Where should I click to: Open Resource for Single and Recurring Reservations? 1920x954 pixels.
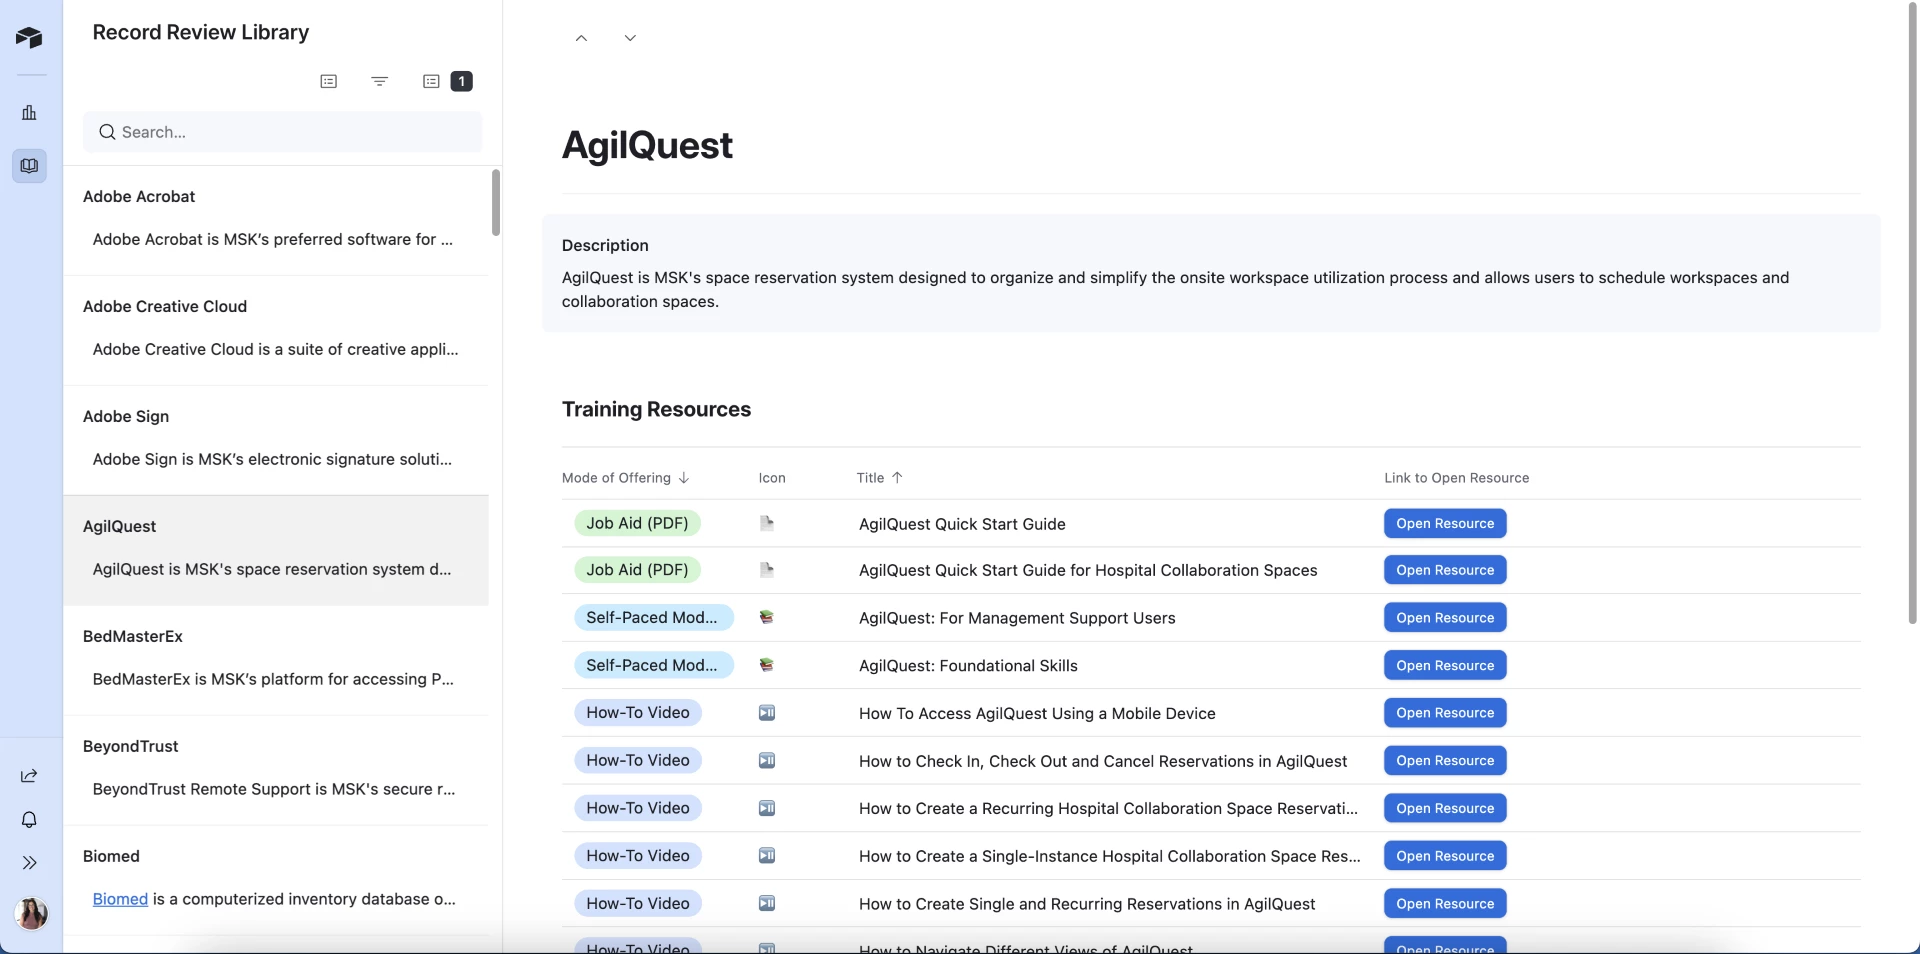pyautogui.click(x=1445, y=904)
